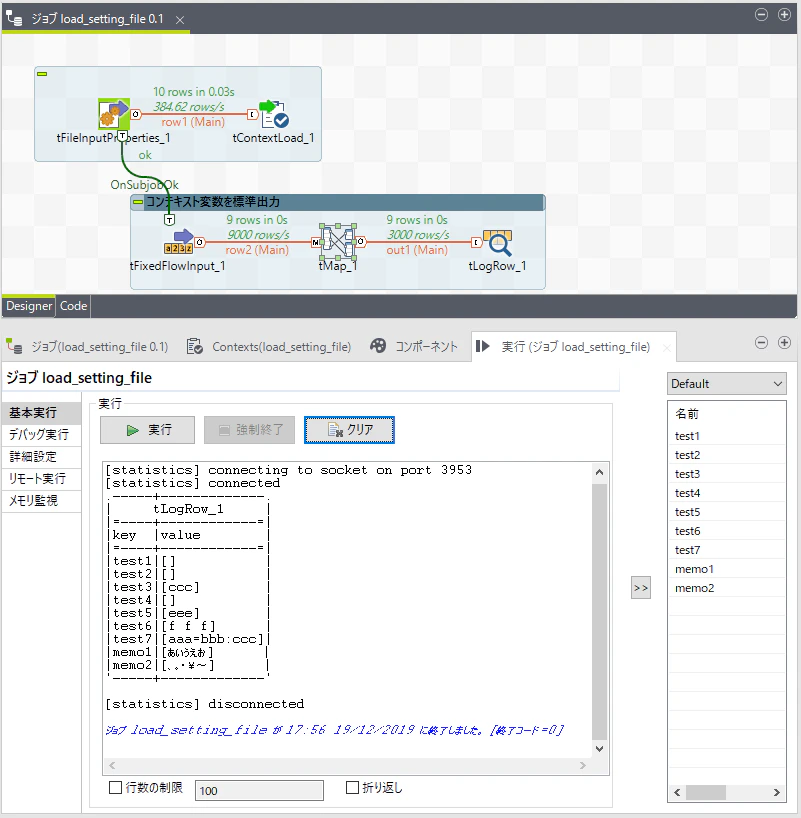Click the クリア clear button
The height and width of the screenshot is (818, 801).
click(349, 430)
